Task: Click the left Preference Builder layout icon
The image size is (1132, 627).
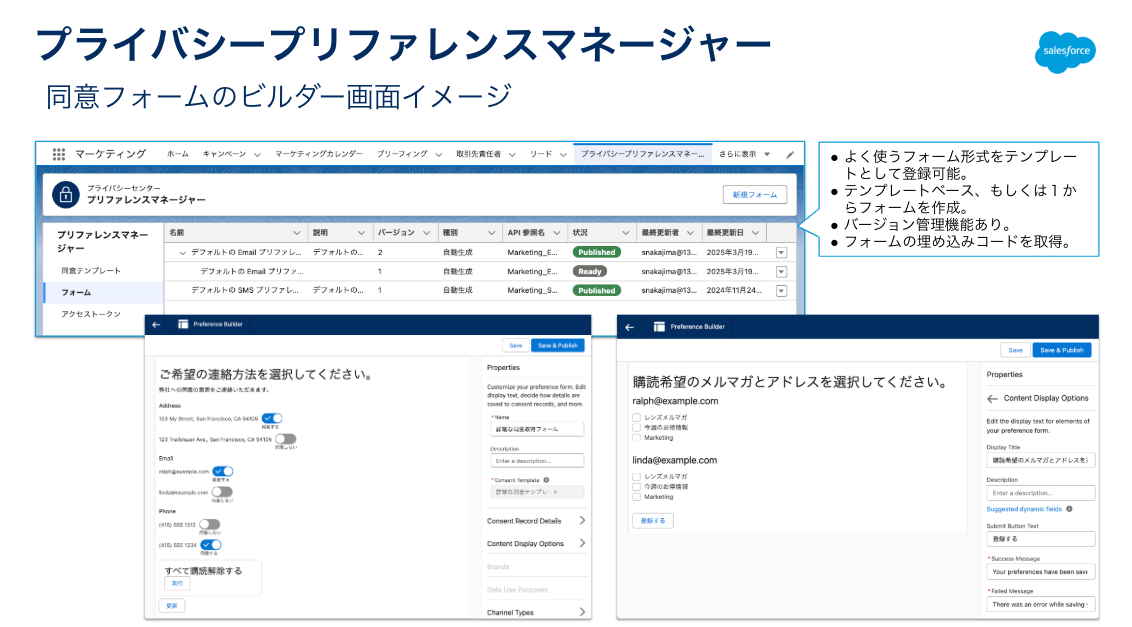Action: click(183, 324)
